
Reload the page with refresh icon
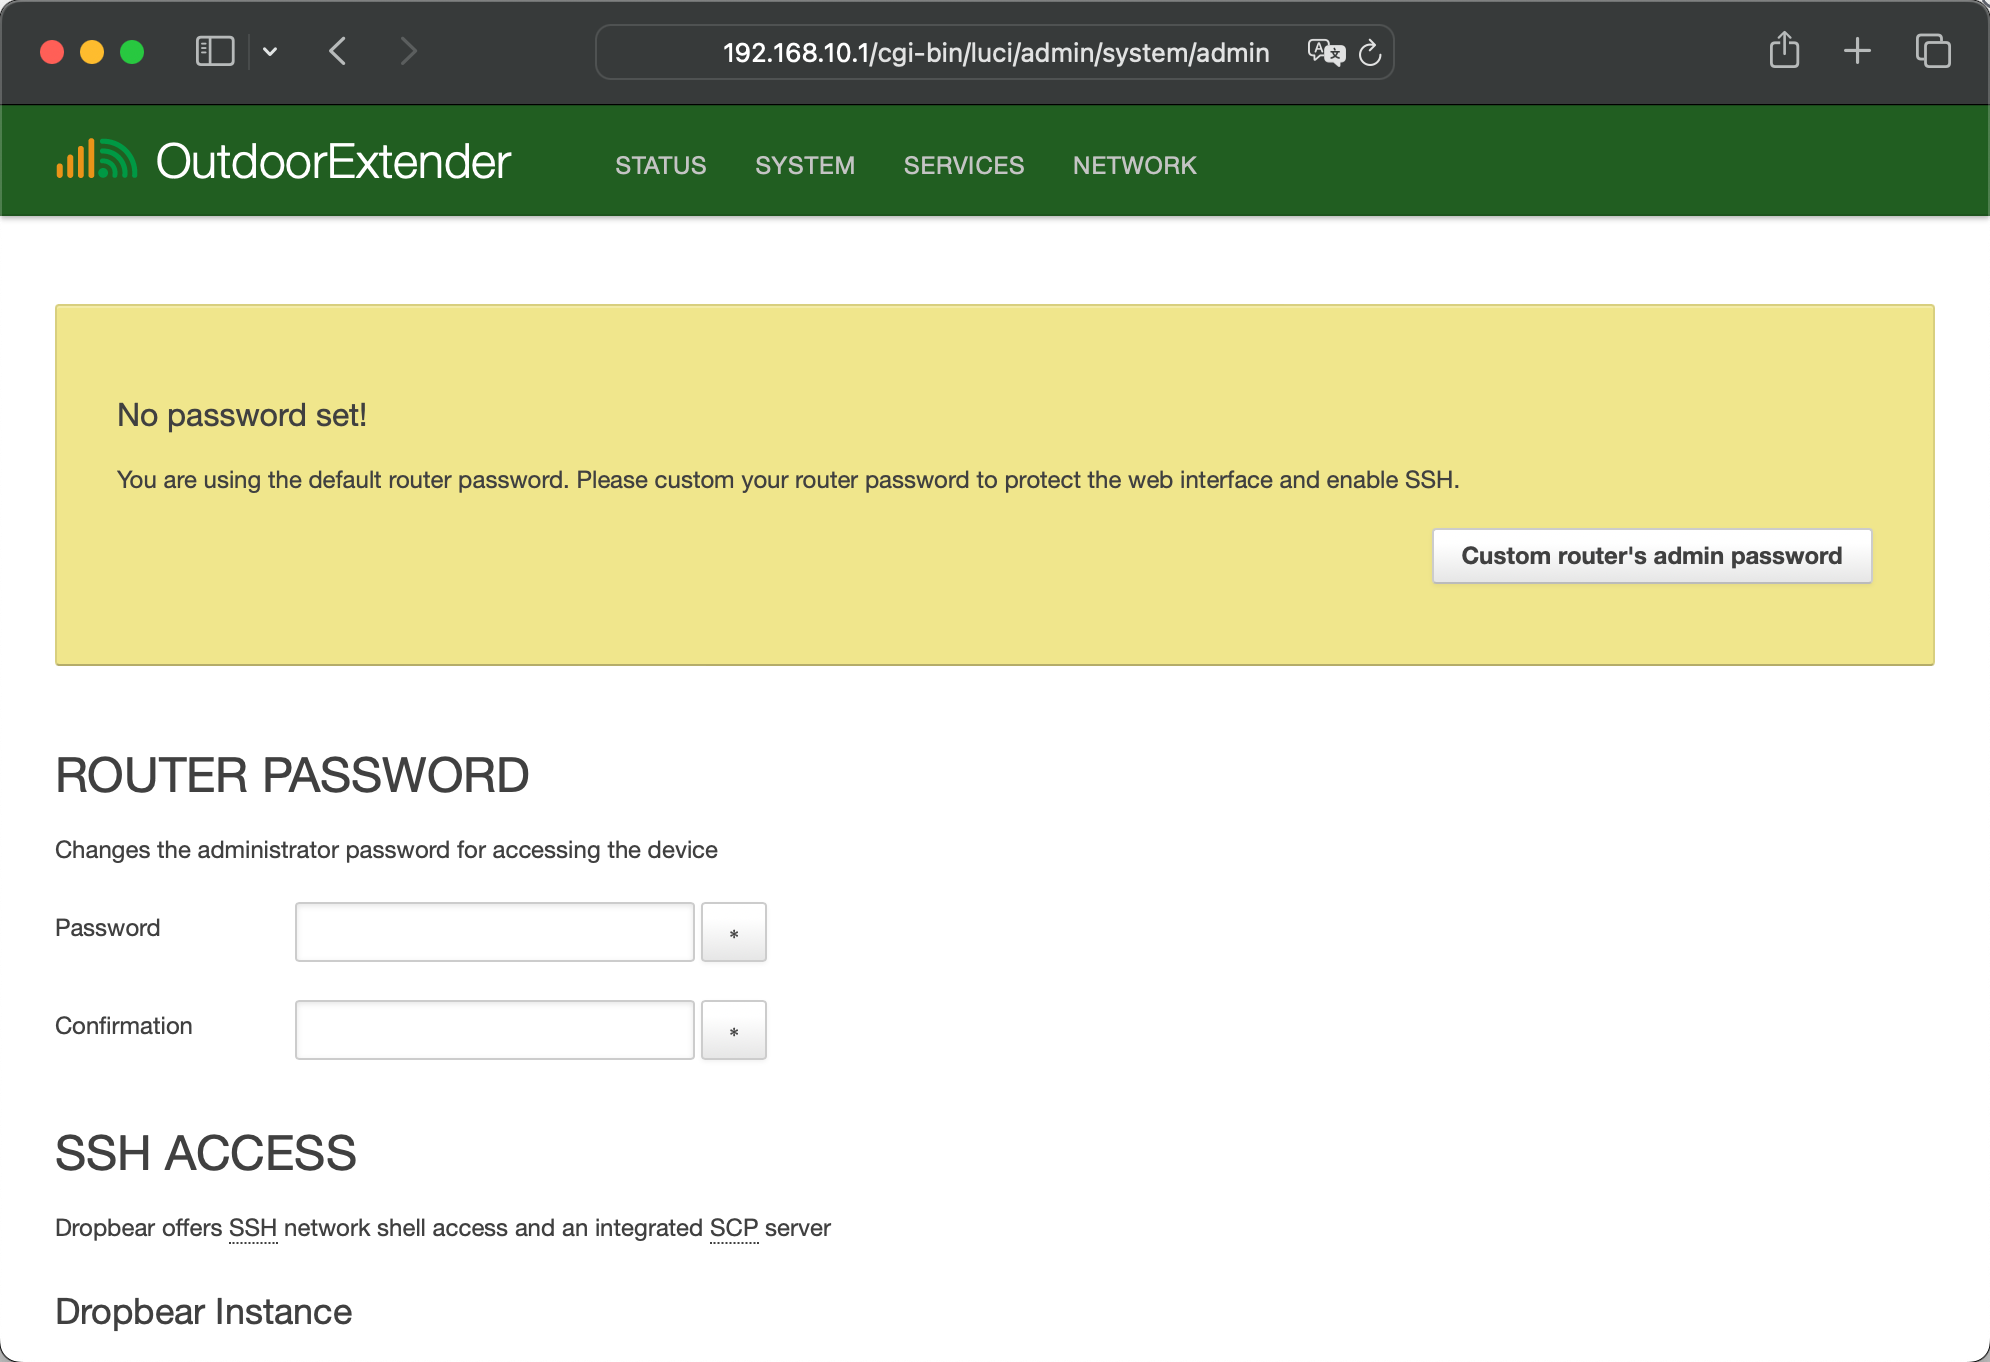coord(1370,52)
